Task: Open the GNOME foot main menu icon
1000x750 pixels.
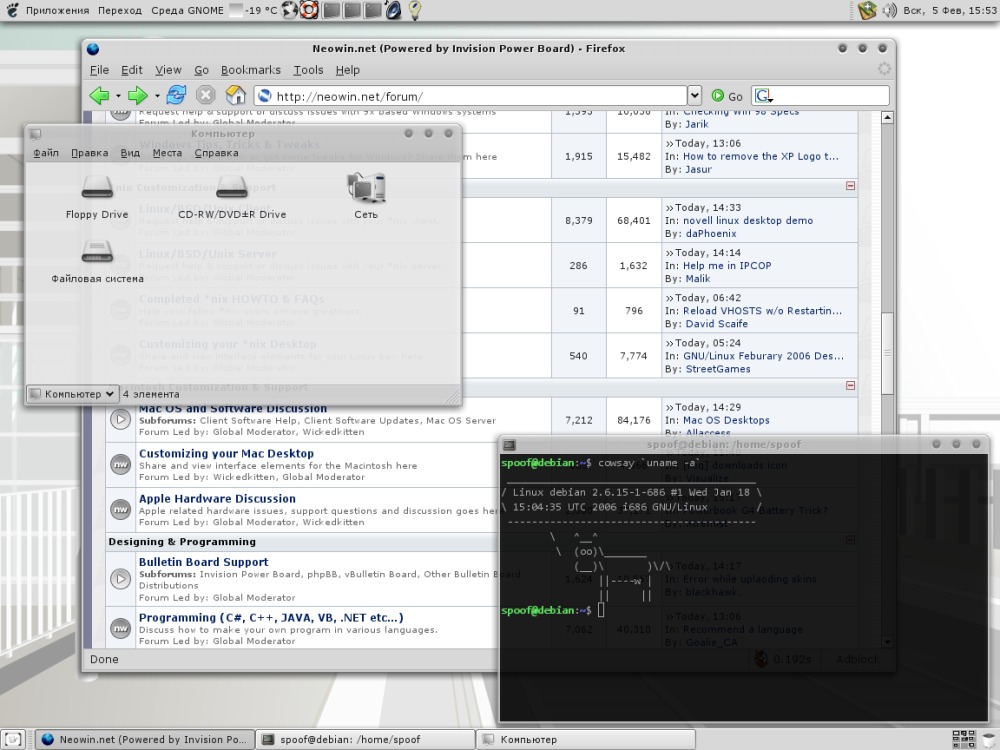Action: (11, 10)
